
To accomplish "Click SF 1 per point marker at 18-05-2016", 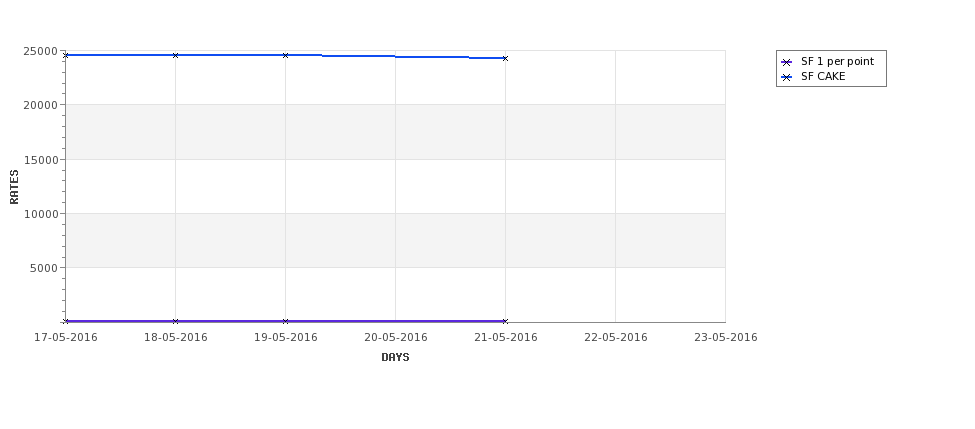I will pos(175,321).
